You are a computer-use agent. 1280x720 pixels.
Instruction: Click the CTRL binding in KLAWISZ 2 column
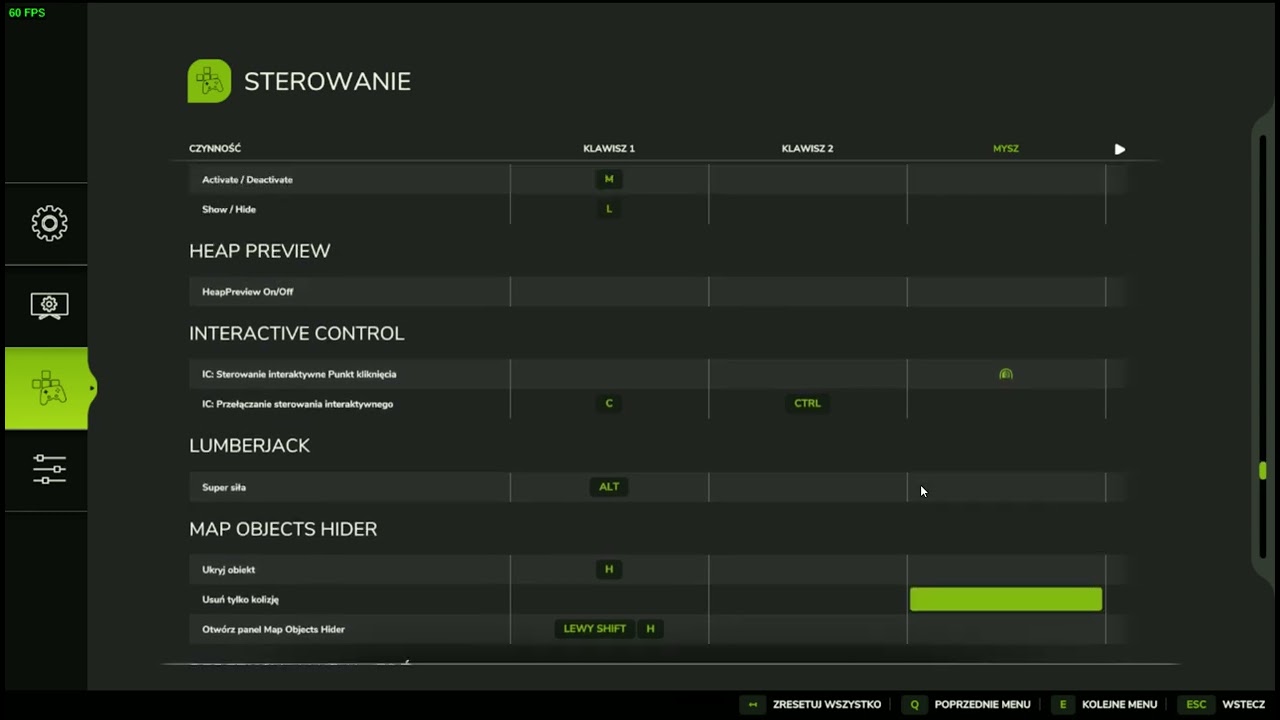click(x=807, y=403)
